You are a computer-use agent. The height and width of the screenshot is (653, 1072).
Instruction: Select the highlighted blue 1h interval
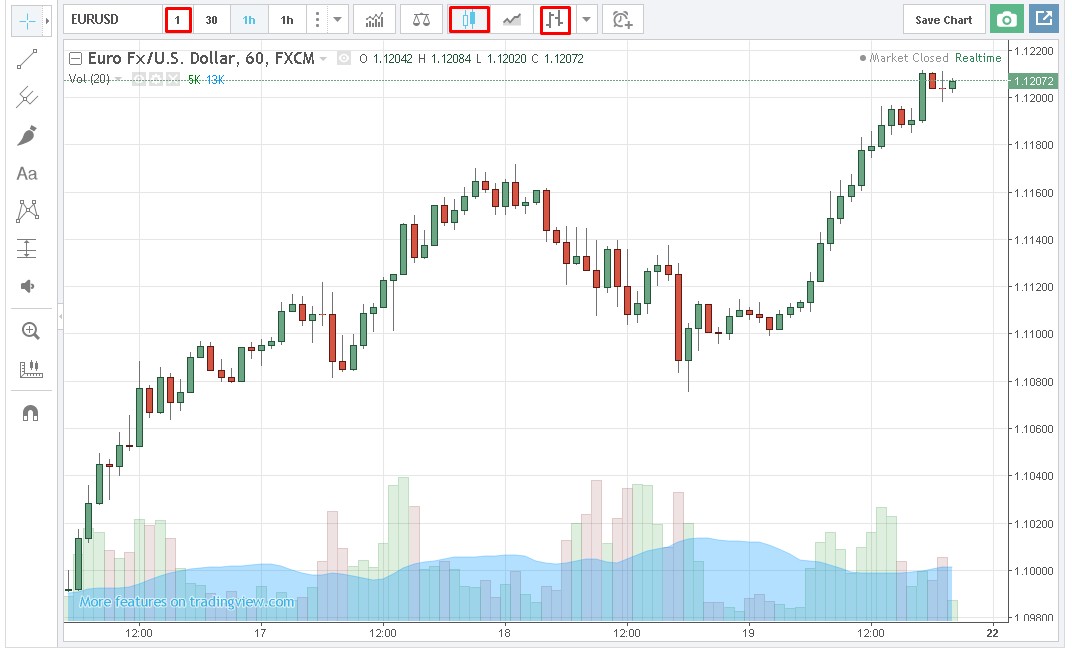pyautogui.click(x=249, y=20)
